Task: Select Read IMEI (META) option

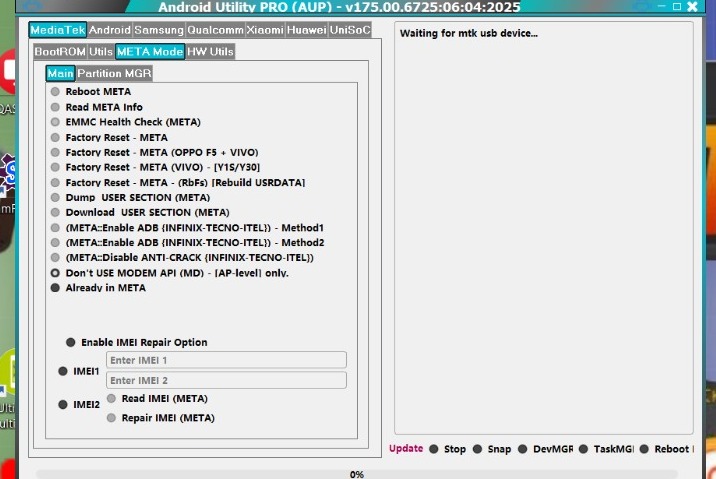Action: [112, 398]
